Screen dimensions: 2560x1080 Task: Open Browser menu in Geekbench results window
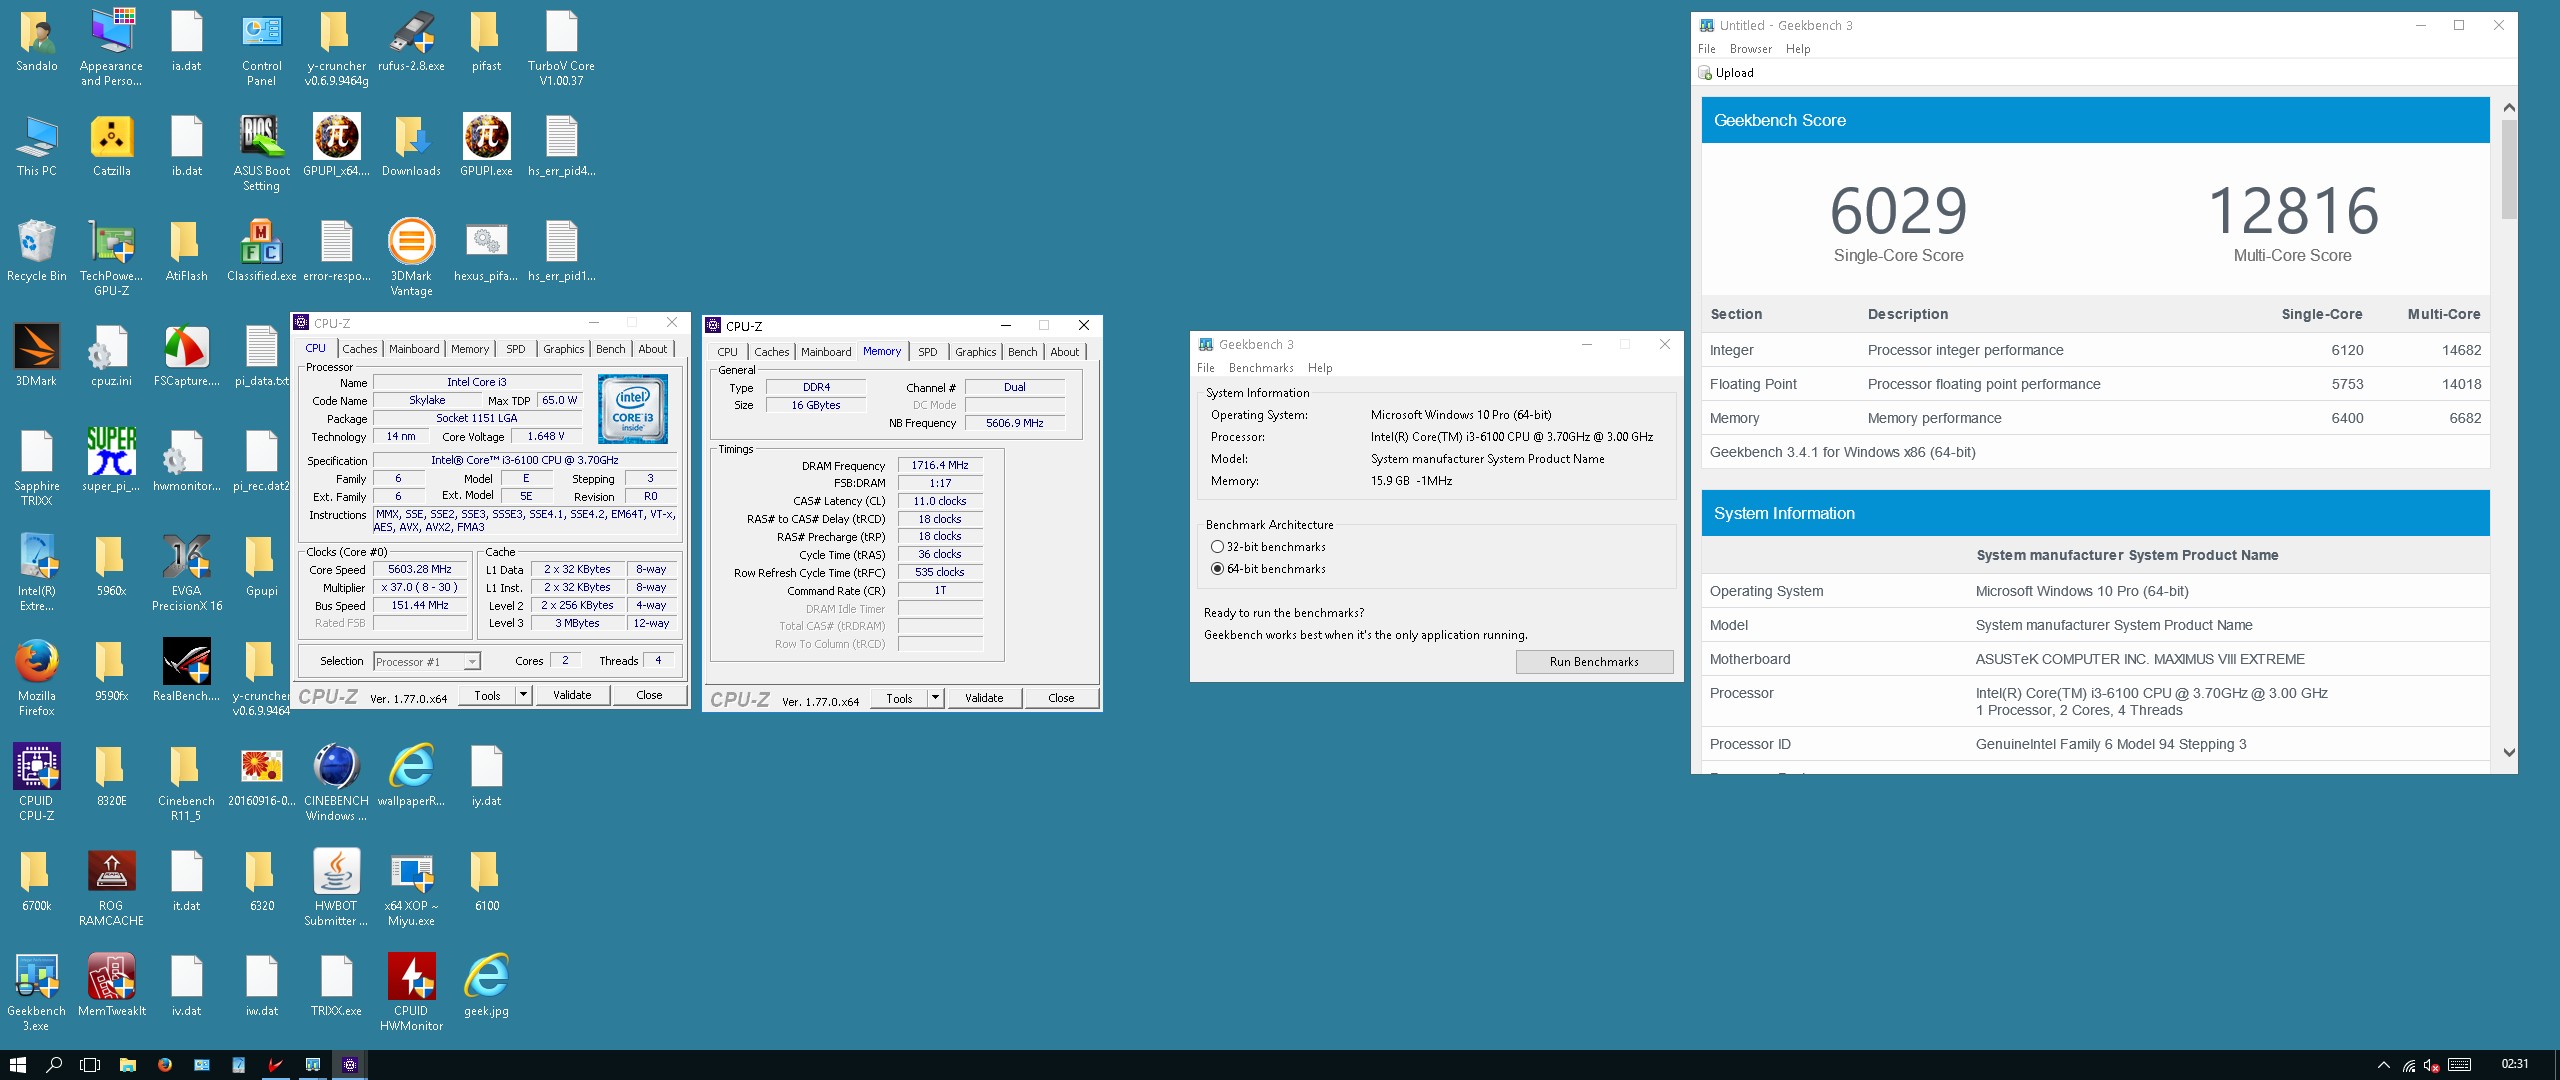[x=1751, y=49]
